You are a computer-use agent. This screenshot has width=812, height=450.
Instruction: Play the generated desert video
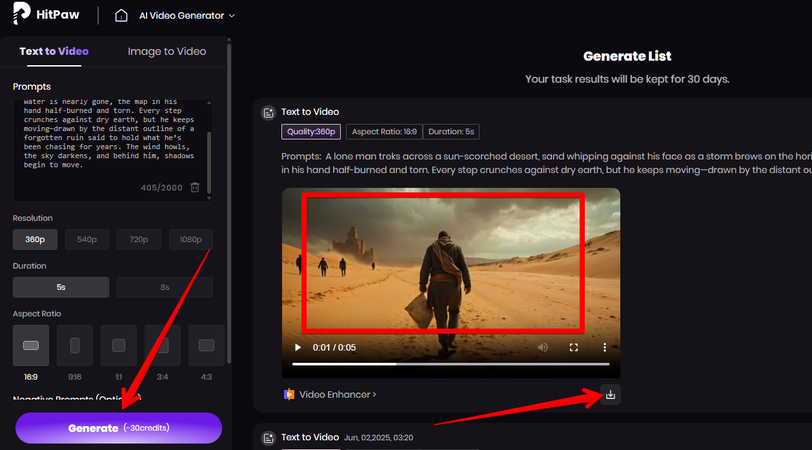[297, 347]
